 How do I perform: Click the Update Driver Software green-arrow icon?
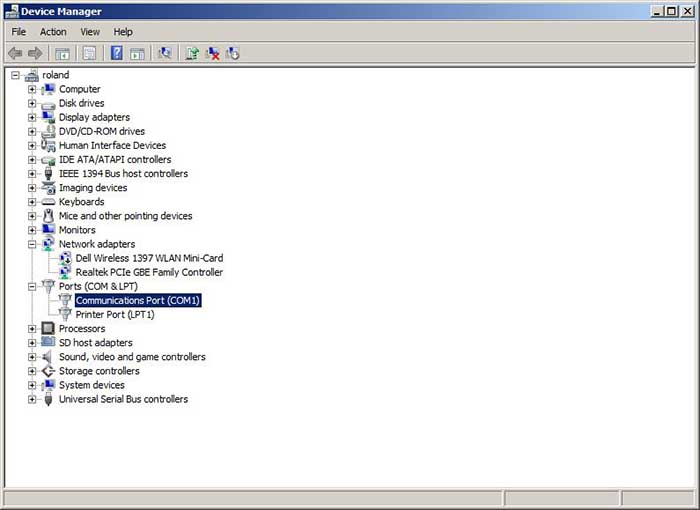[192, 54]
